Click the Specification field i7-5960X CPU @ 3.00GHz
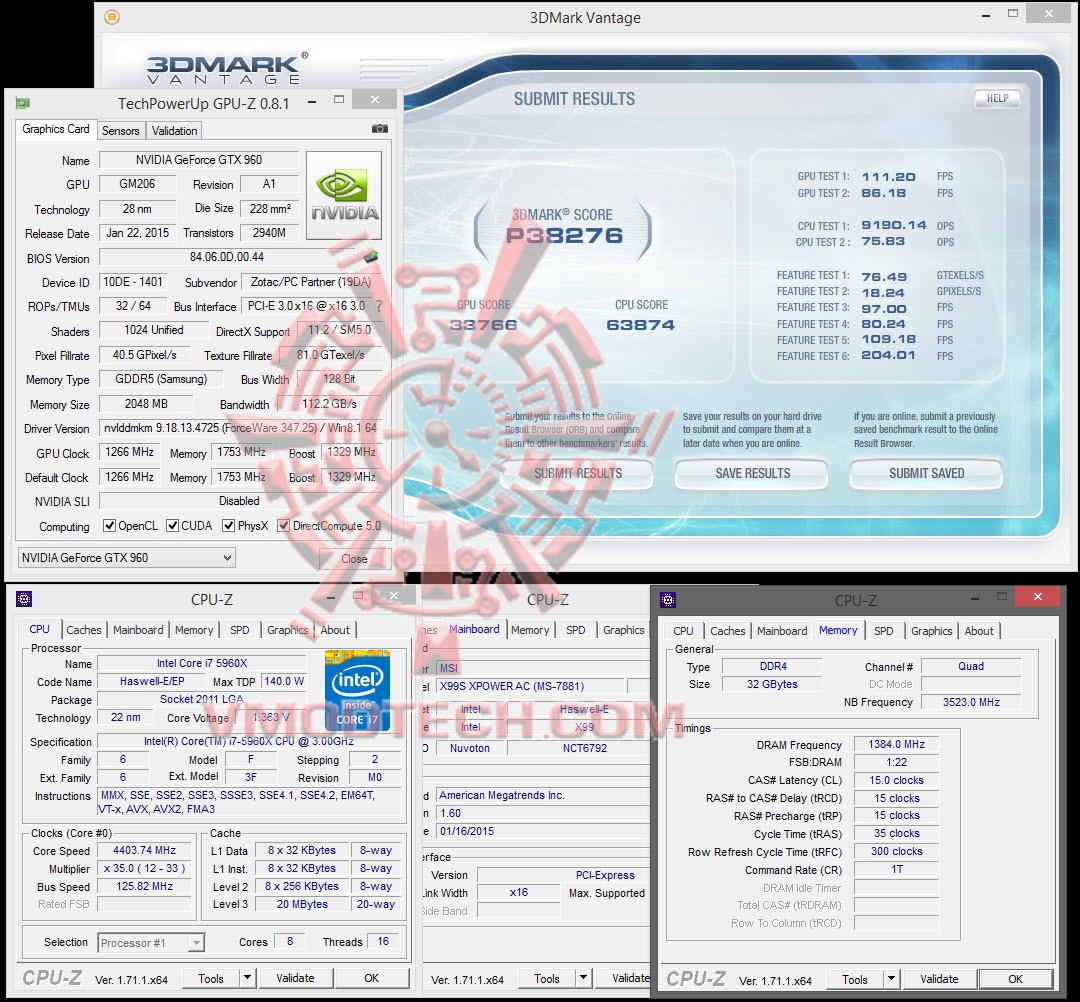Viewport: 1080px width, 1002px height. 249,742
